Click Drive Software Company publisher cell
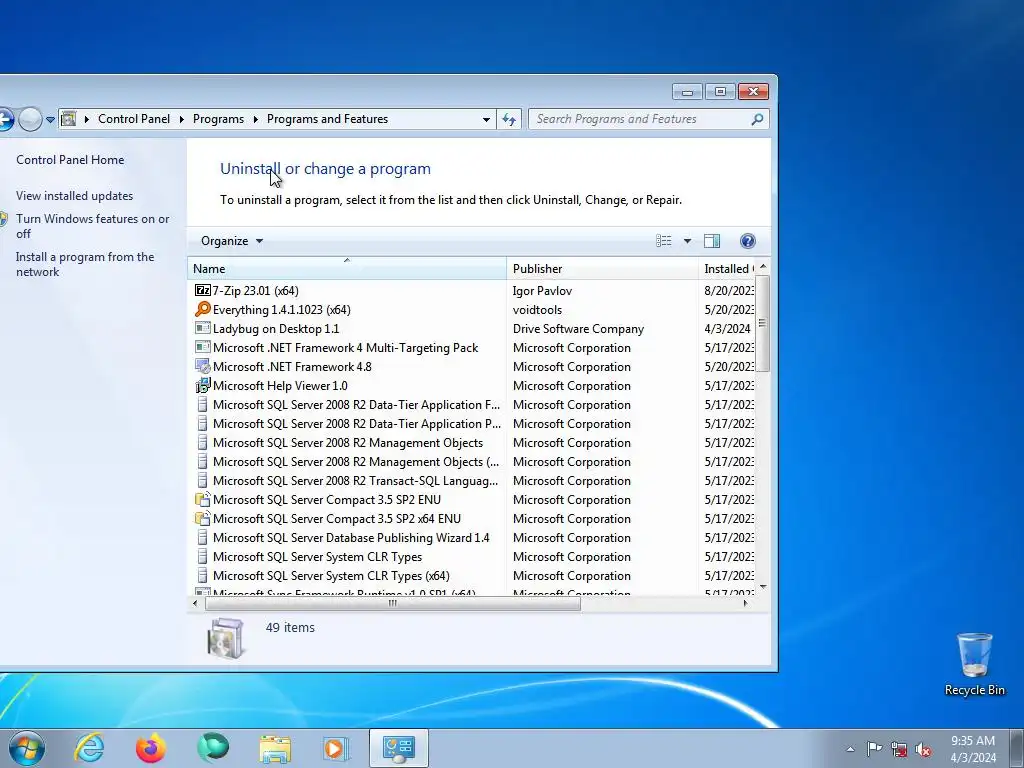 [578, 328]
